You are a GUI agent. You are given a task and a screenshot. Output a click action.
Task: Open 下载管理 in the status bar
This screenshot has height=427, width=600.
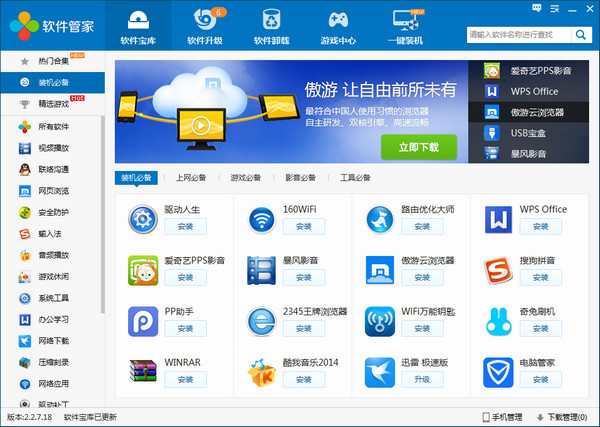point(560,417)
